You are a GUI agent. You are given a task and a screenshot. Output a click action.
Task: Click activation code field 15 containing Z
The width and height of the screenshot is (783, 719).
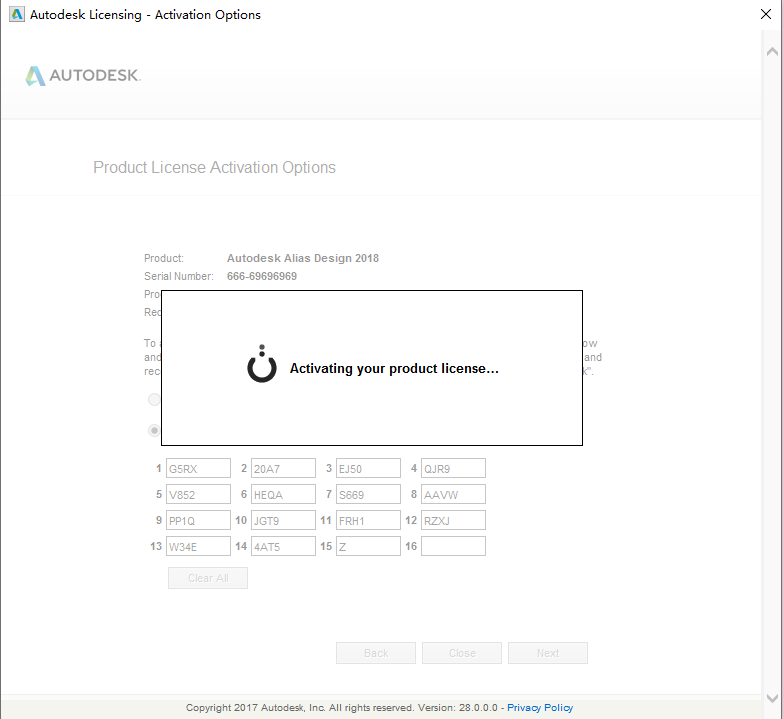pos(368,546)
